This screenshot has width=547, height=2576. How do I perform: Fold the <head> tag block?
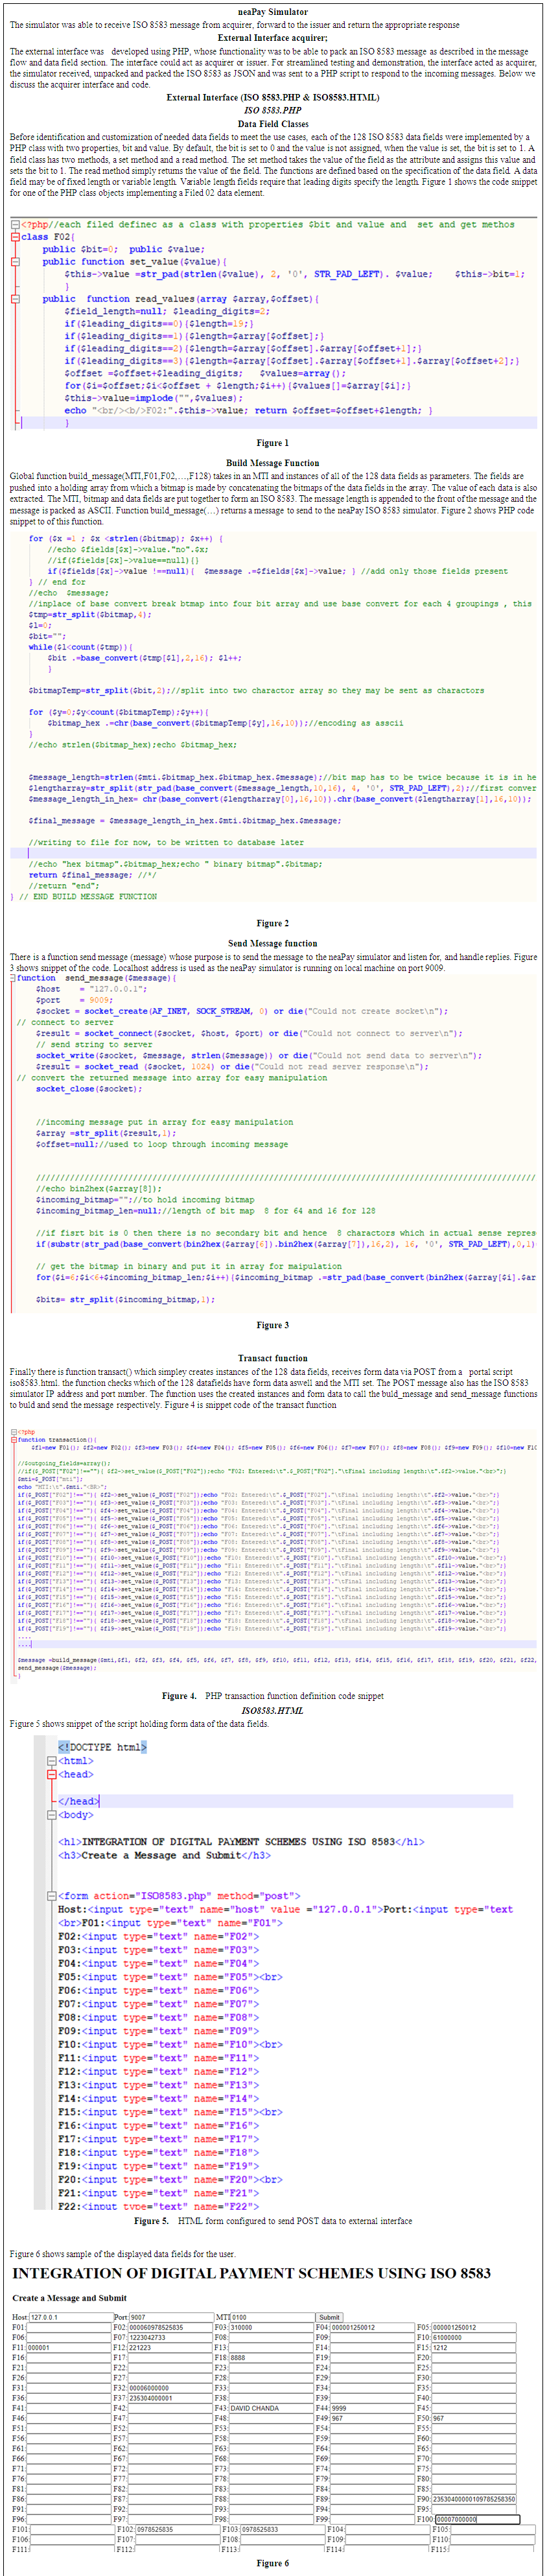(52, 1775)
